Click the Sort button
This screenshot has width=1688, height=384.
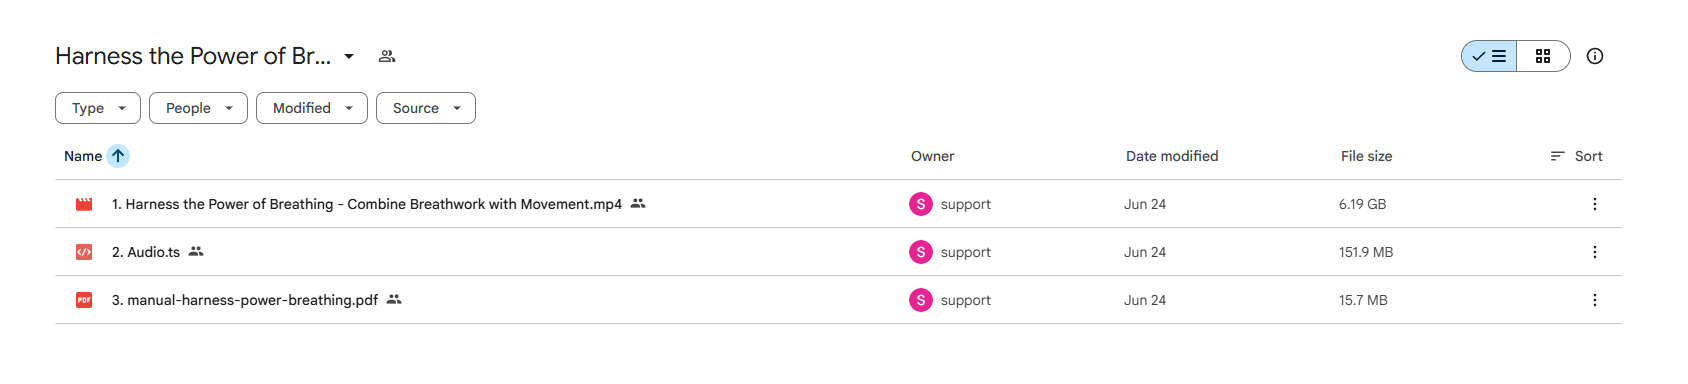(1576, 156)
